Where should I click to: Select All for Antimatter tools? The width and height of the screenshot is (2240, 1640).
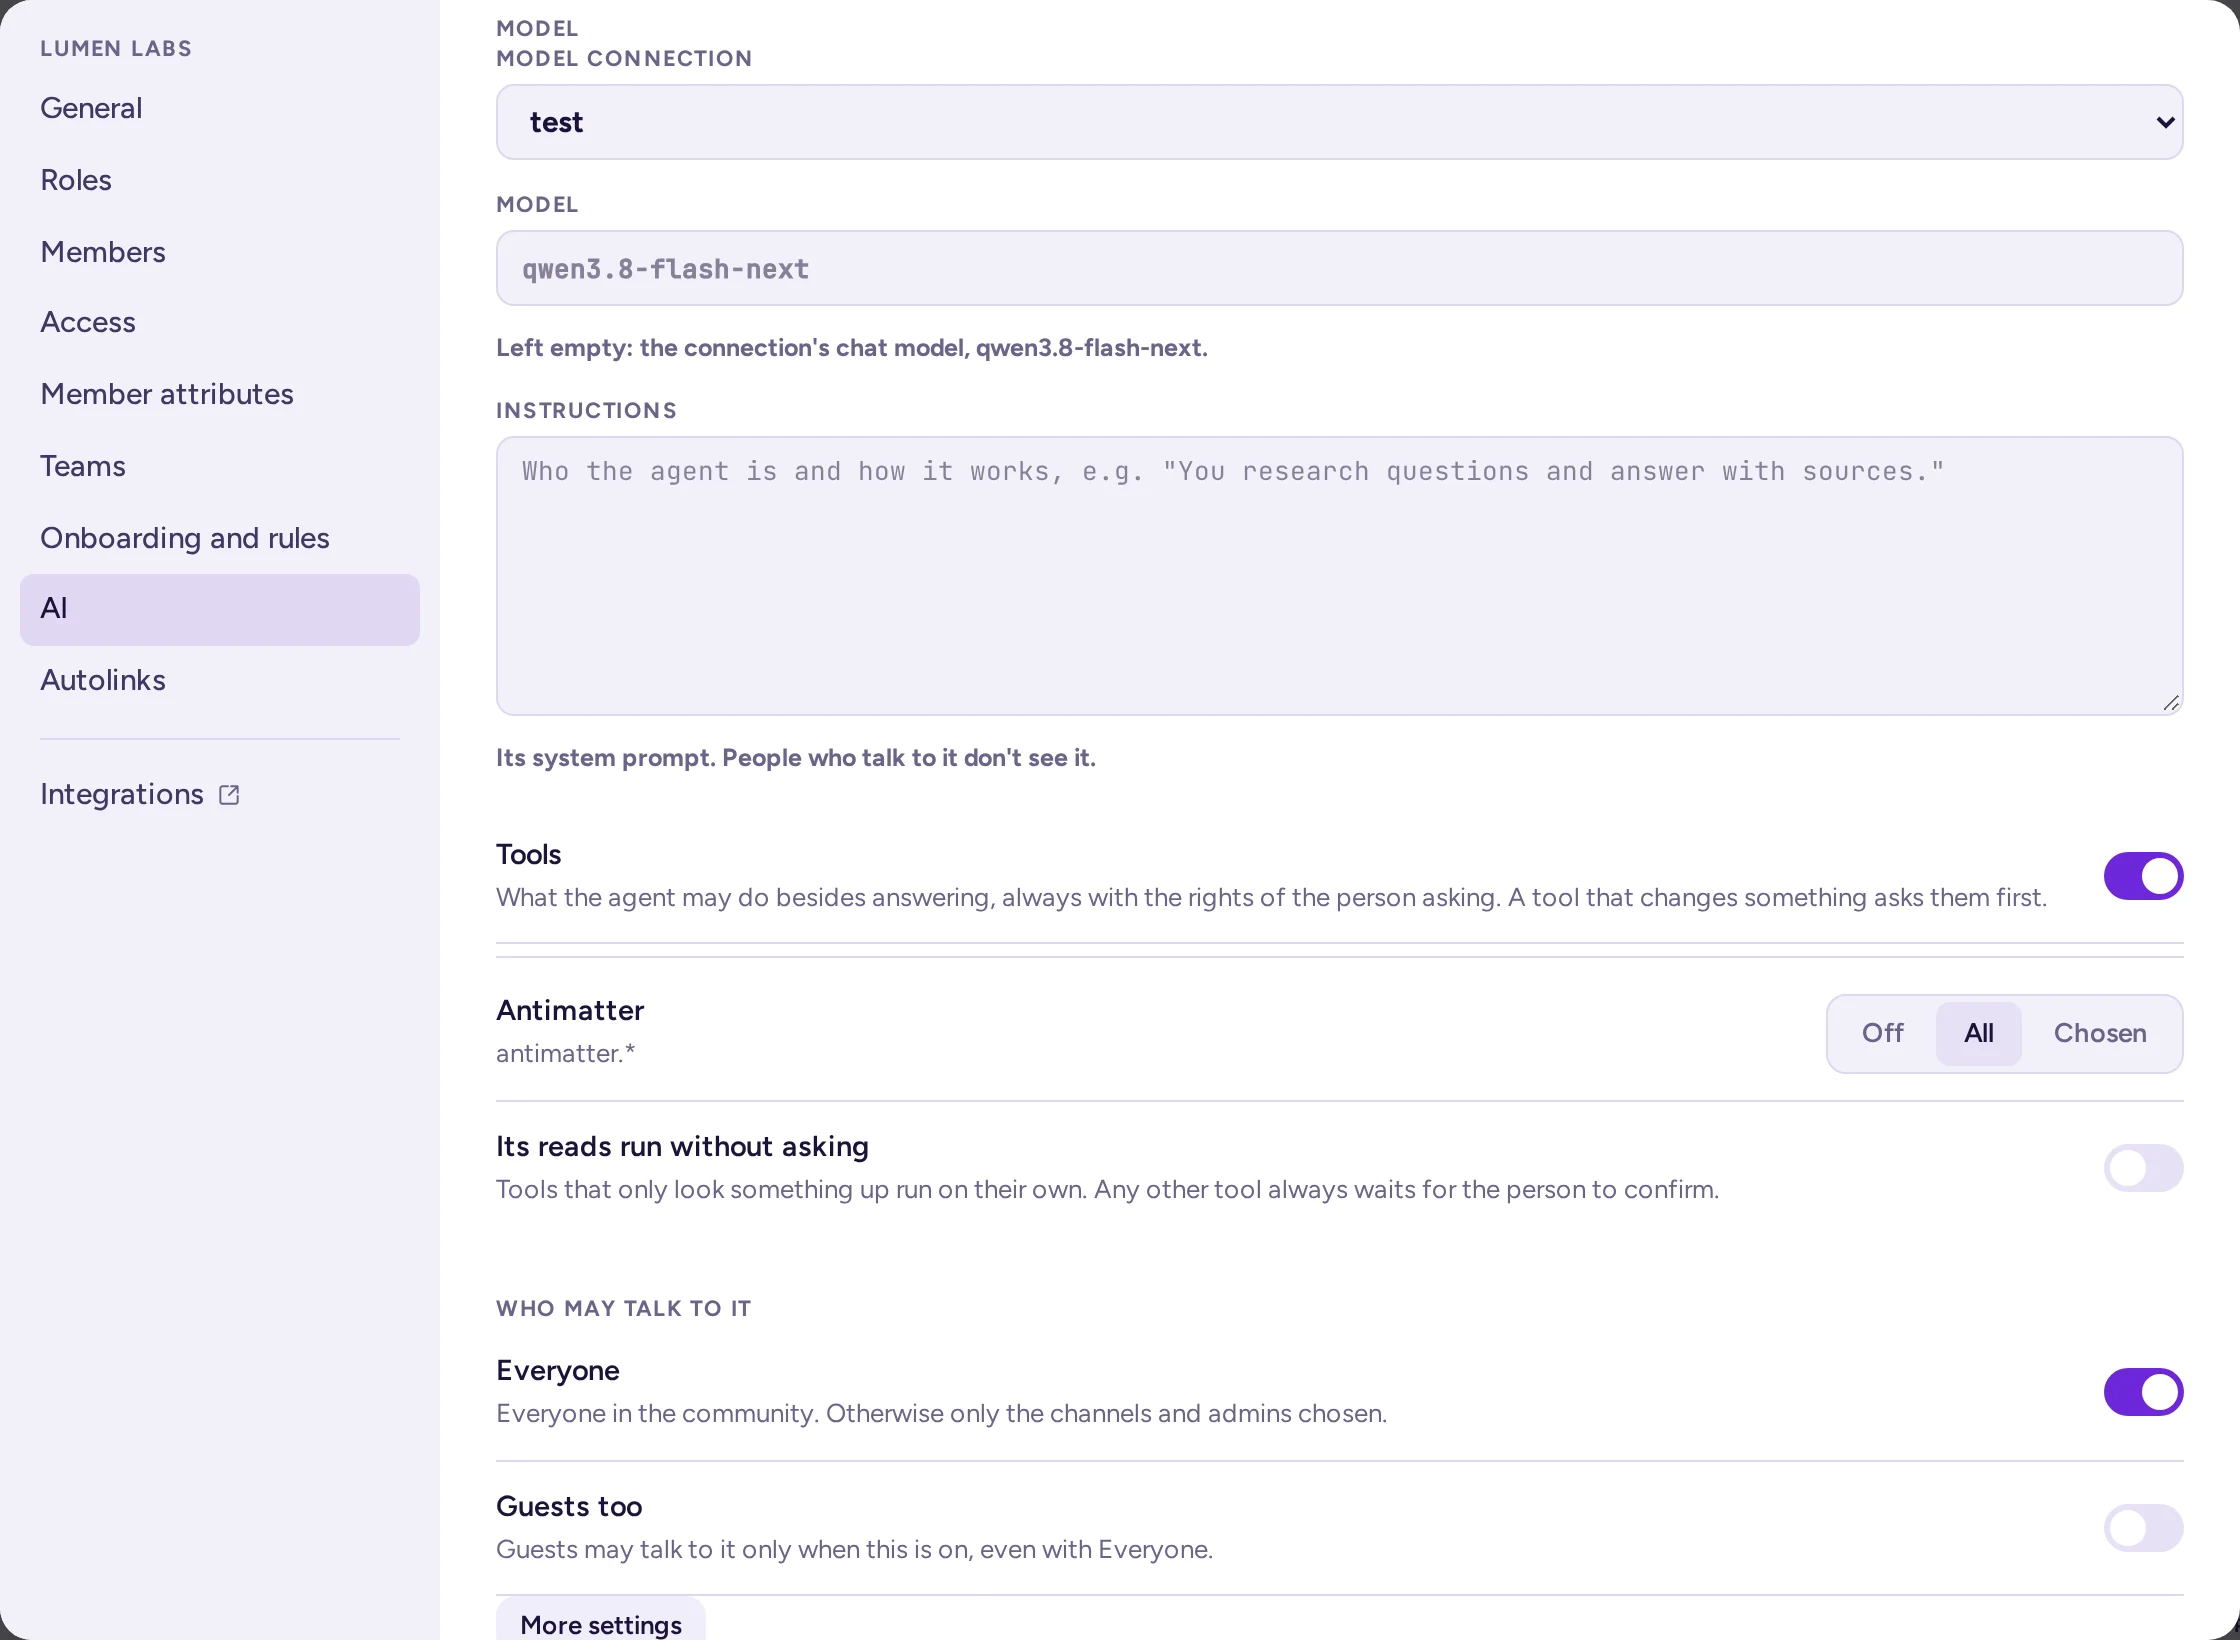pos(1978,1033)
